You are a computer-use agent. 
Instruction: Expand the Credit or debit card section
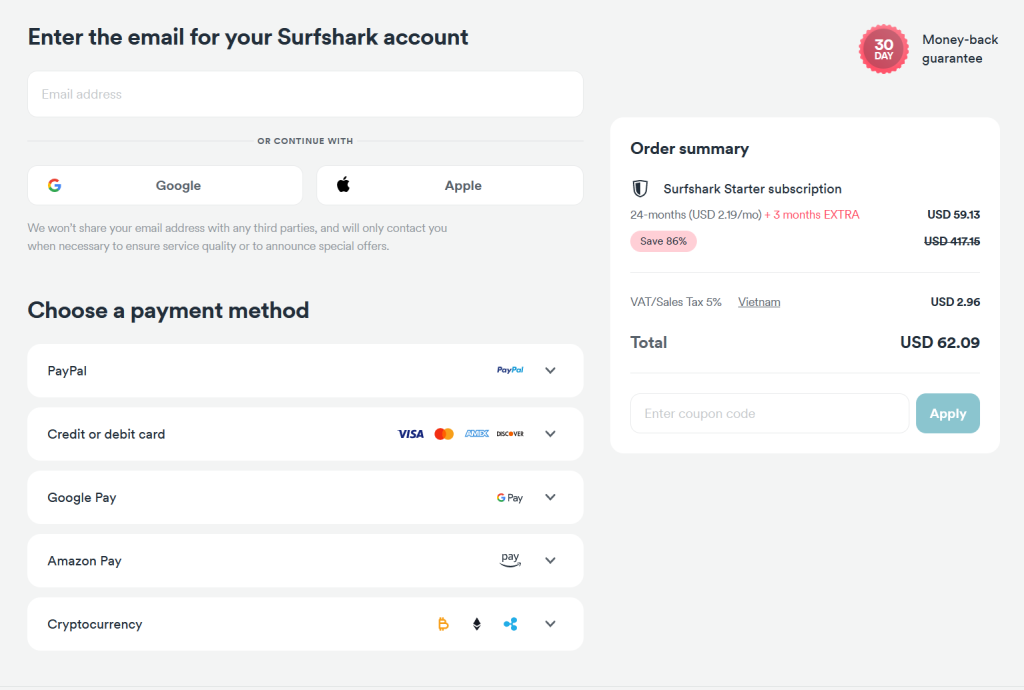pos(550,433)
